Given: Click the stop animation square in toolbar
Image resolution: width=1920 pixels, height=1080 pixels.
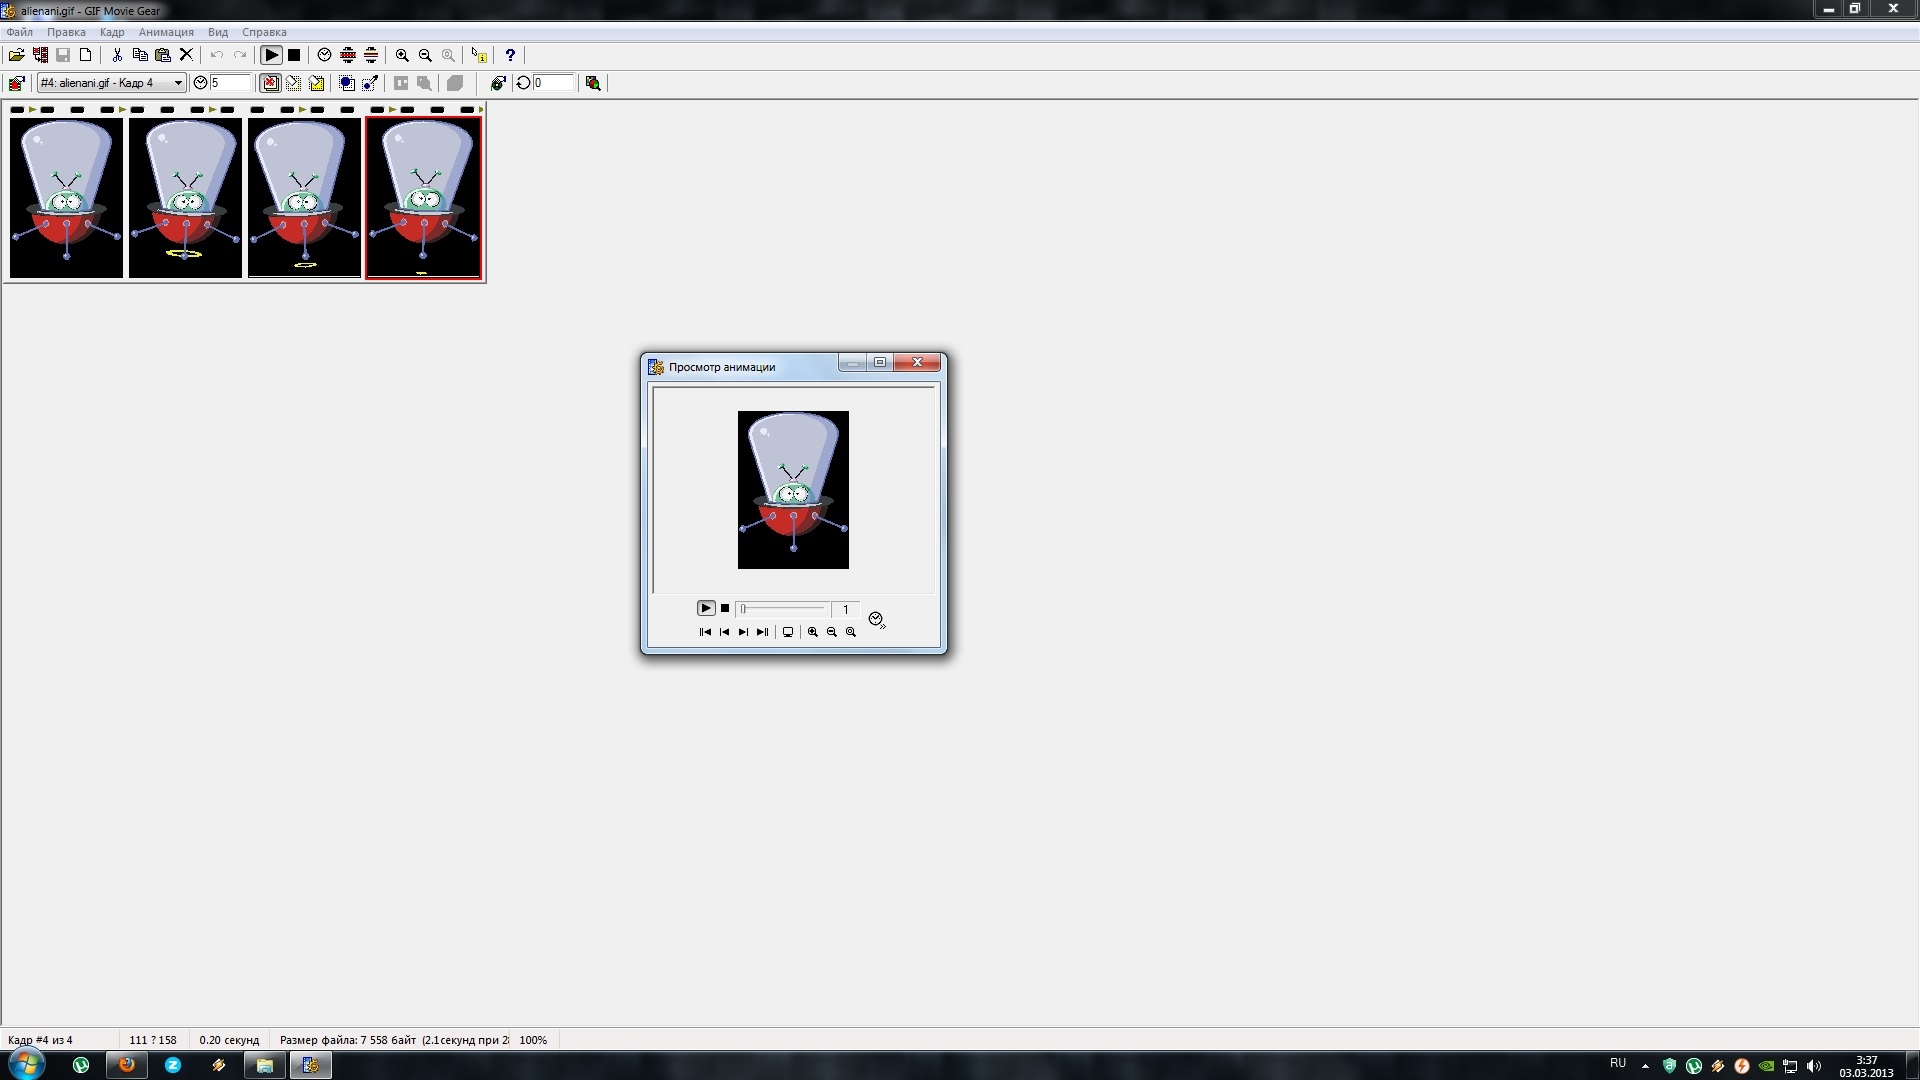Looking at the screenshot, I should (x=294, y=55).
